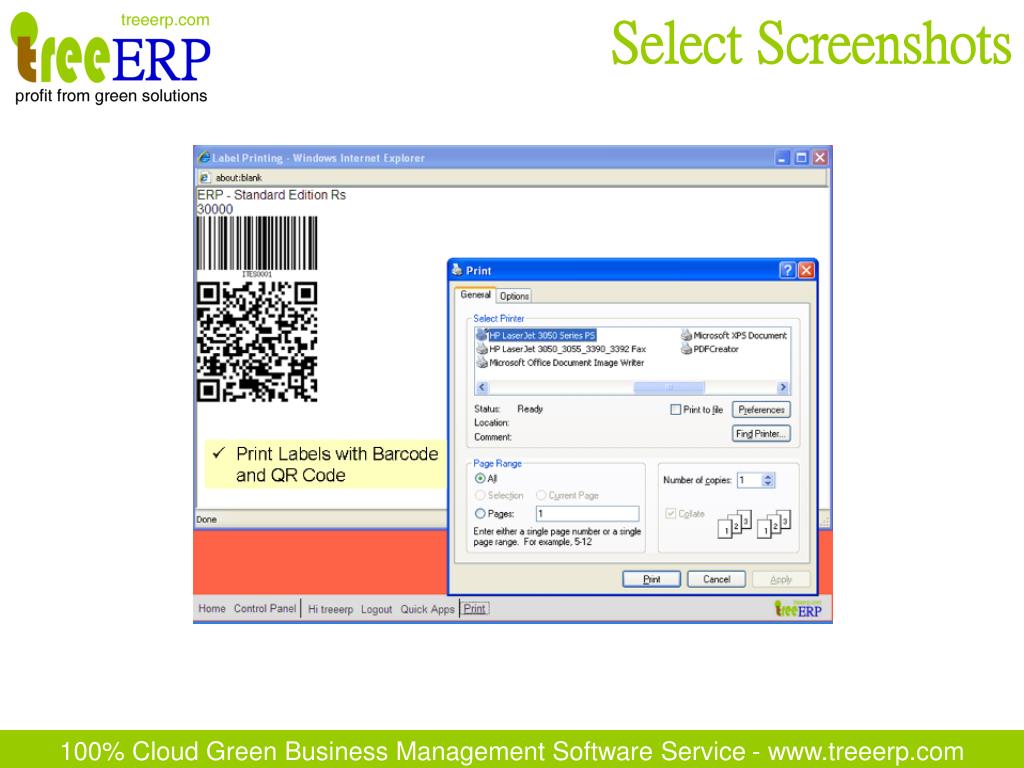Open printer Preferences
Viewport: 1024px width, 768px height.
point(761,409)
